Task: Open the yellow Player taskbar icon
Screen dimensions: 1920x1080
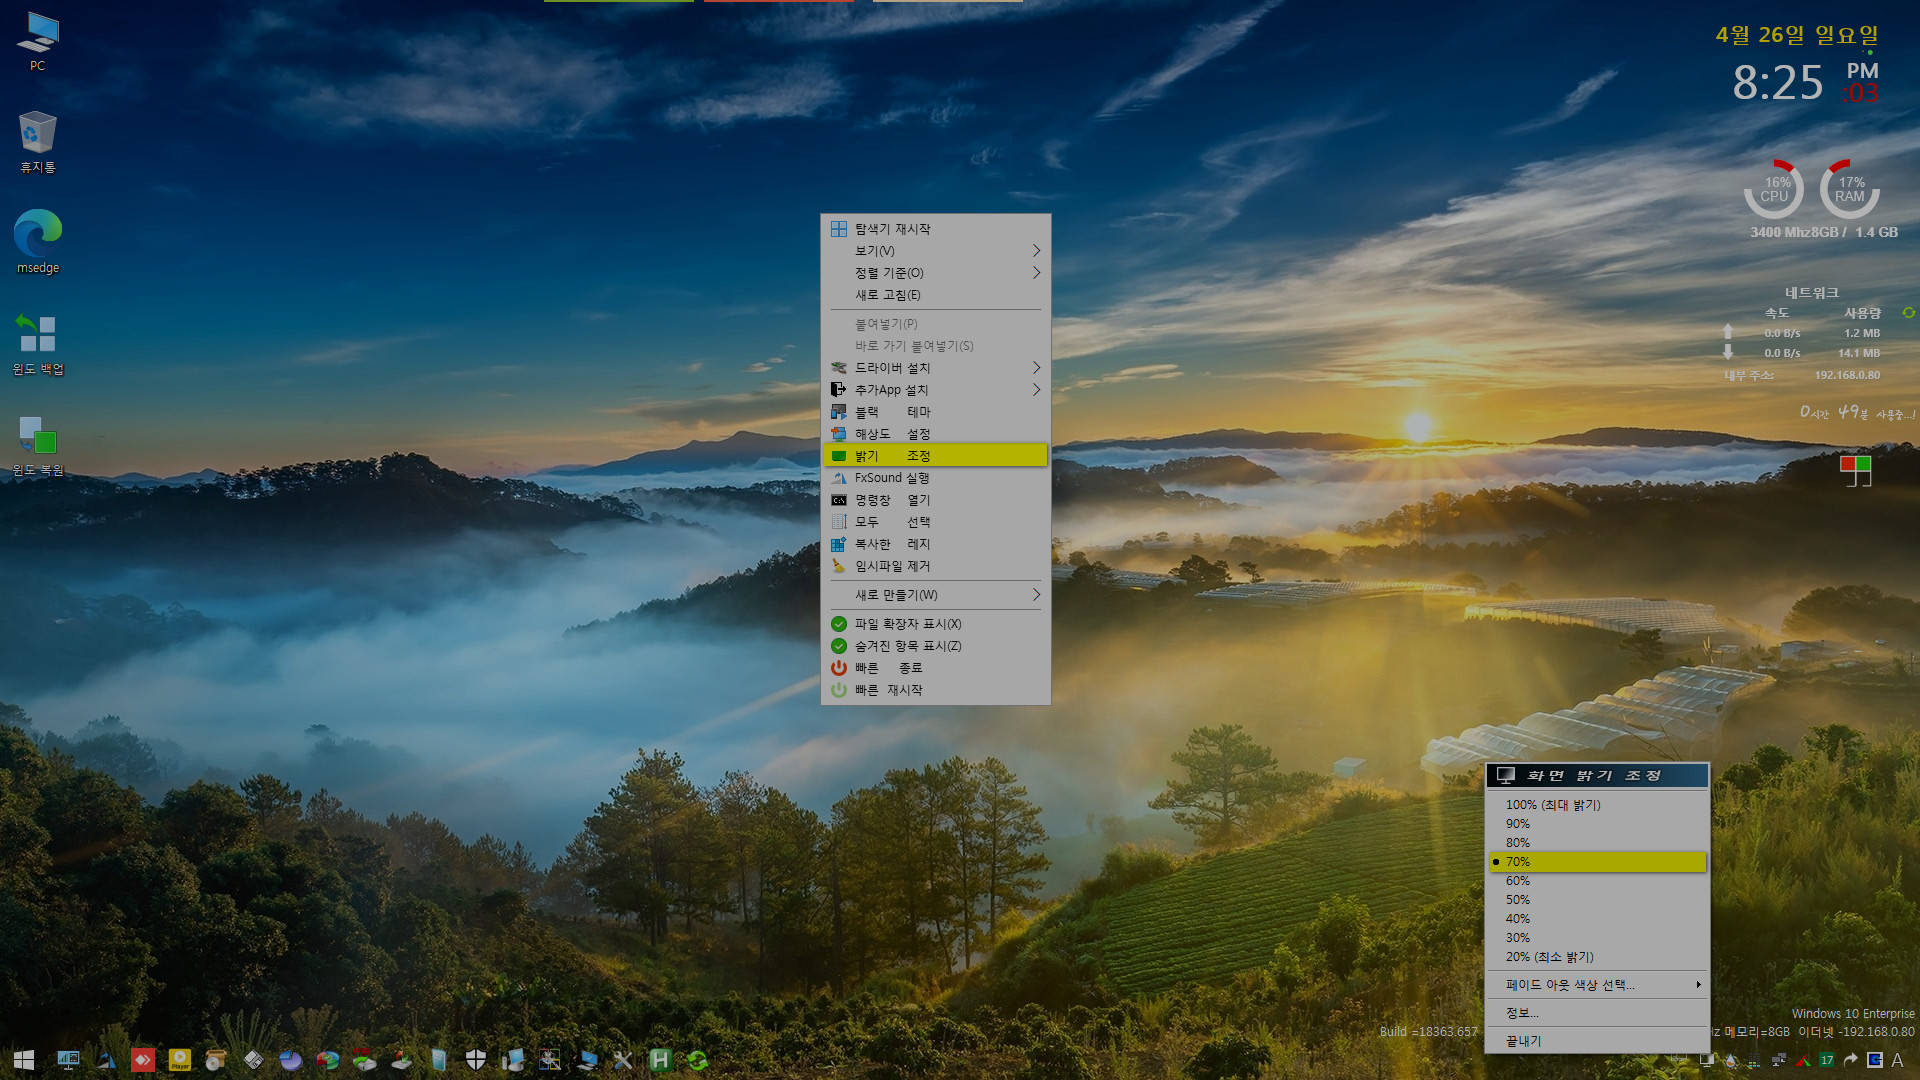Action: tap(180, 1060)
